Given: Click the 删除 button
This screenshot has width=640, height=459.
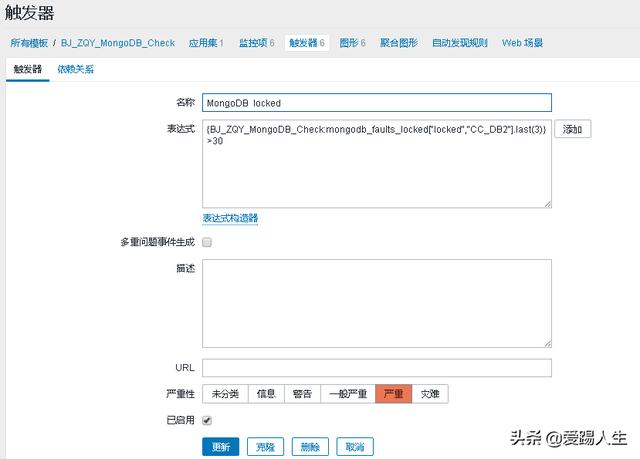Looking at the screenshot, I should [x=310, y=447].
